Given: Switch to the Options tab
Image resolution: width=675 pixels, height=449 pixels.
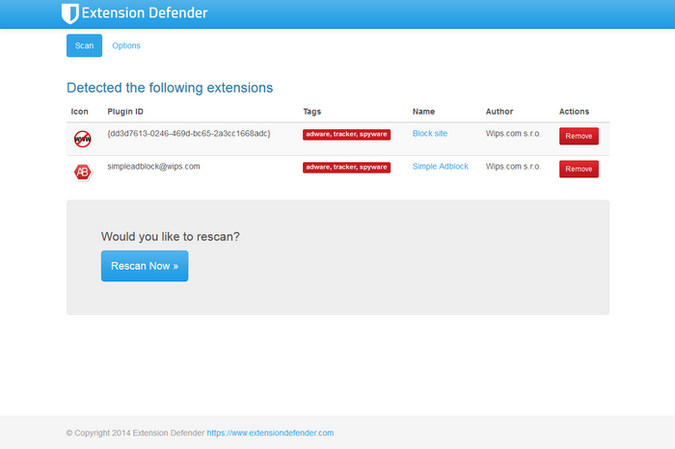Looking at the screenshot, I should [x=126, y=46].
